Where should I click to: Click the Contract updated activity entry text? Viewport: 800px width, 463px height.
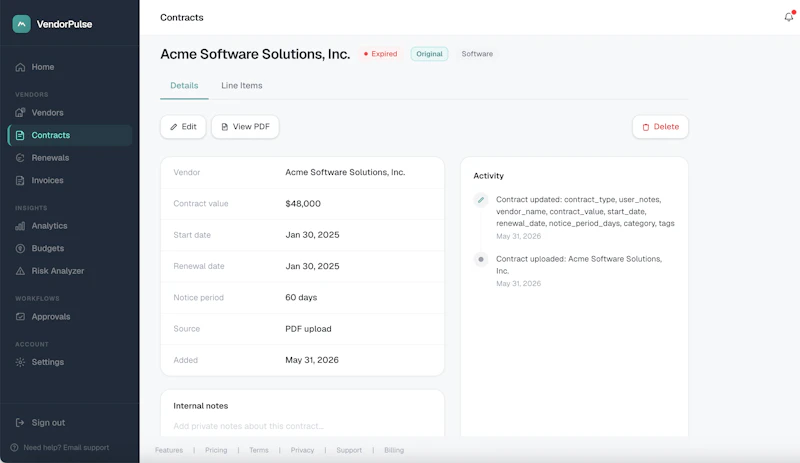(585, 211)
